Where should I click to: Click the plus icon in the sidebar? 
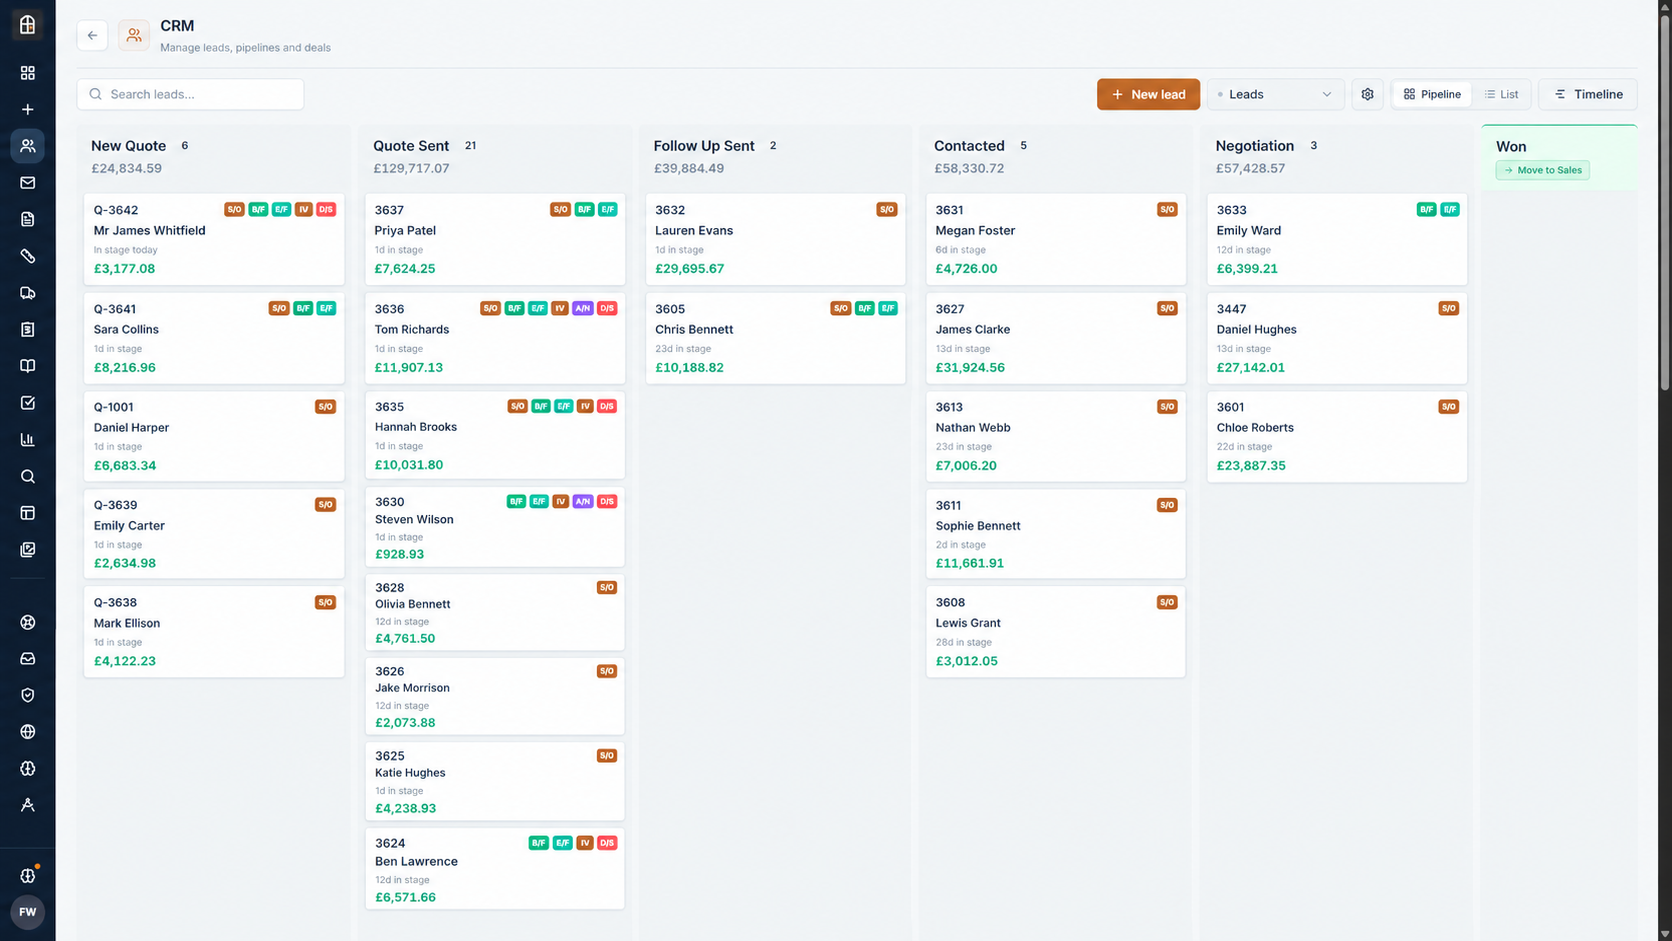pos(28,109)
